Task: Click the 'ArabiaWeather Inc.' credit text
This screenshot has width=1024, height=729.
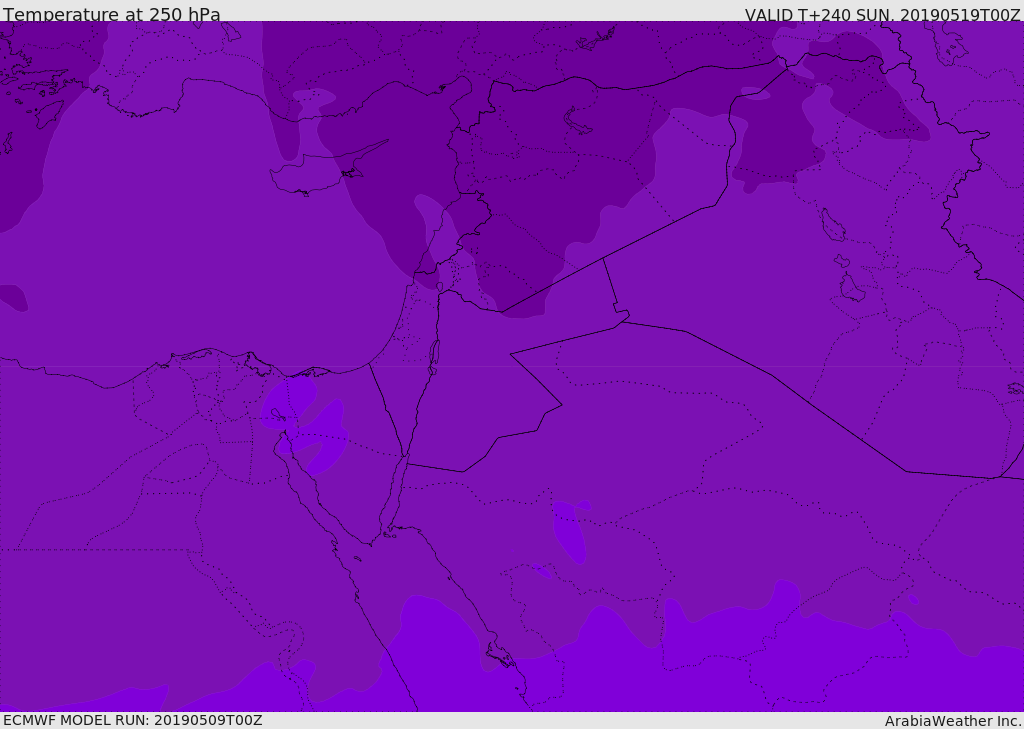Action: click(x=953, y=721)
